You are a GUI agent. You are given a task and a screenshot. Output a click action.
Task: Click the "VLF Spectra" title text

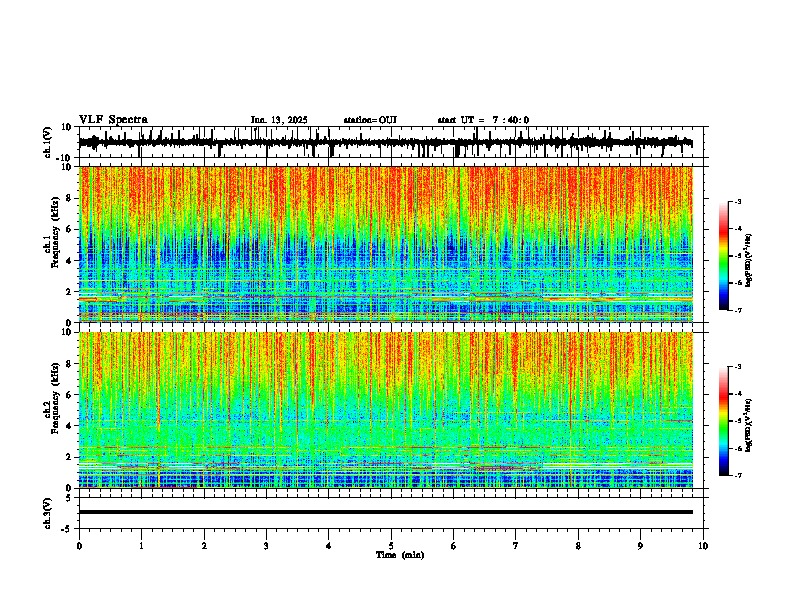point(113,120)
